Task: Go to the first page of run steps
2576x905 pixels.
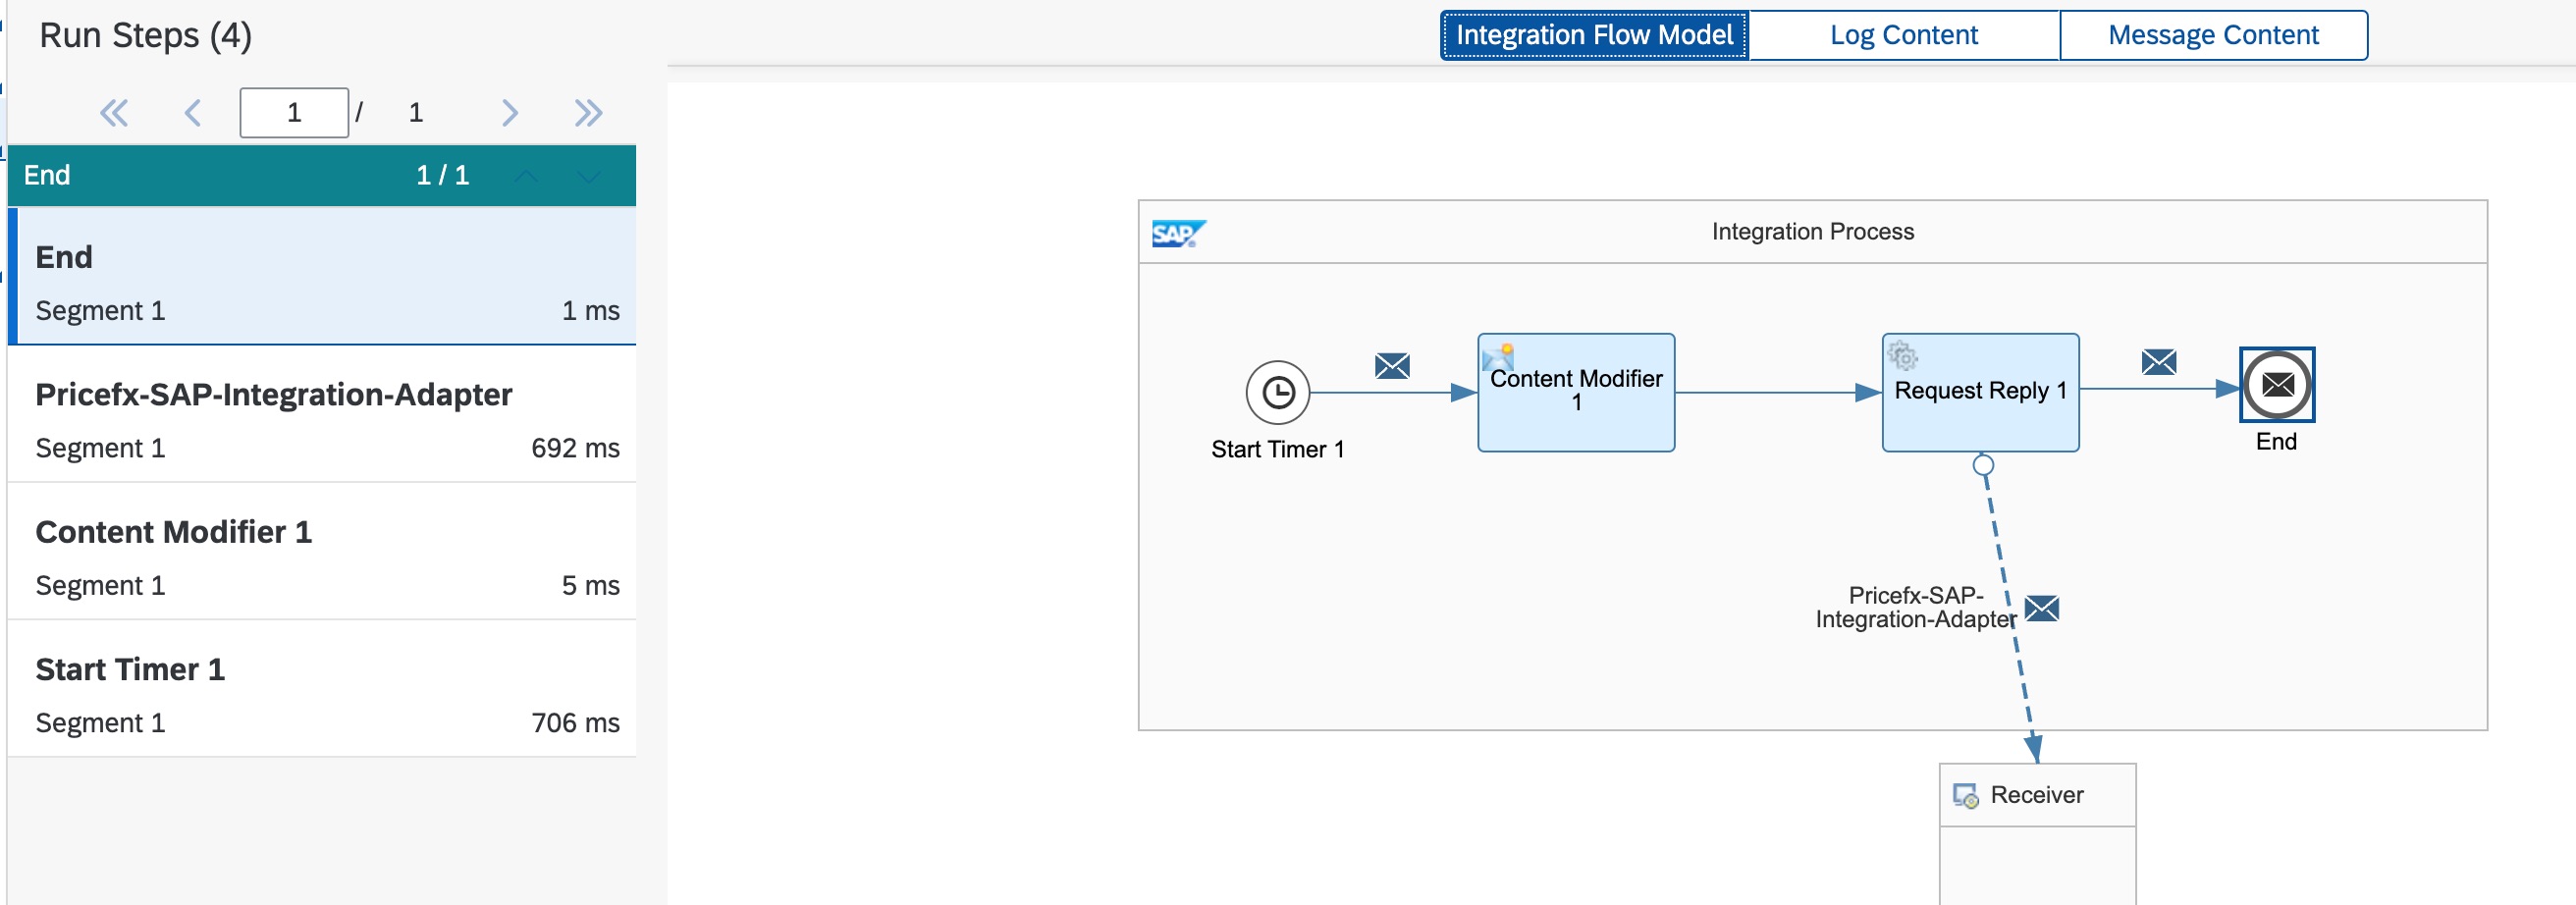Action: 114,113
